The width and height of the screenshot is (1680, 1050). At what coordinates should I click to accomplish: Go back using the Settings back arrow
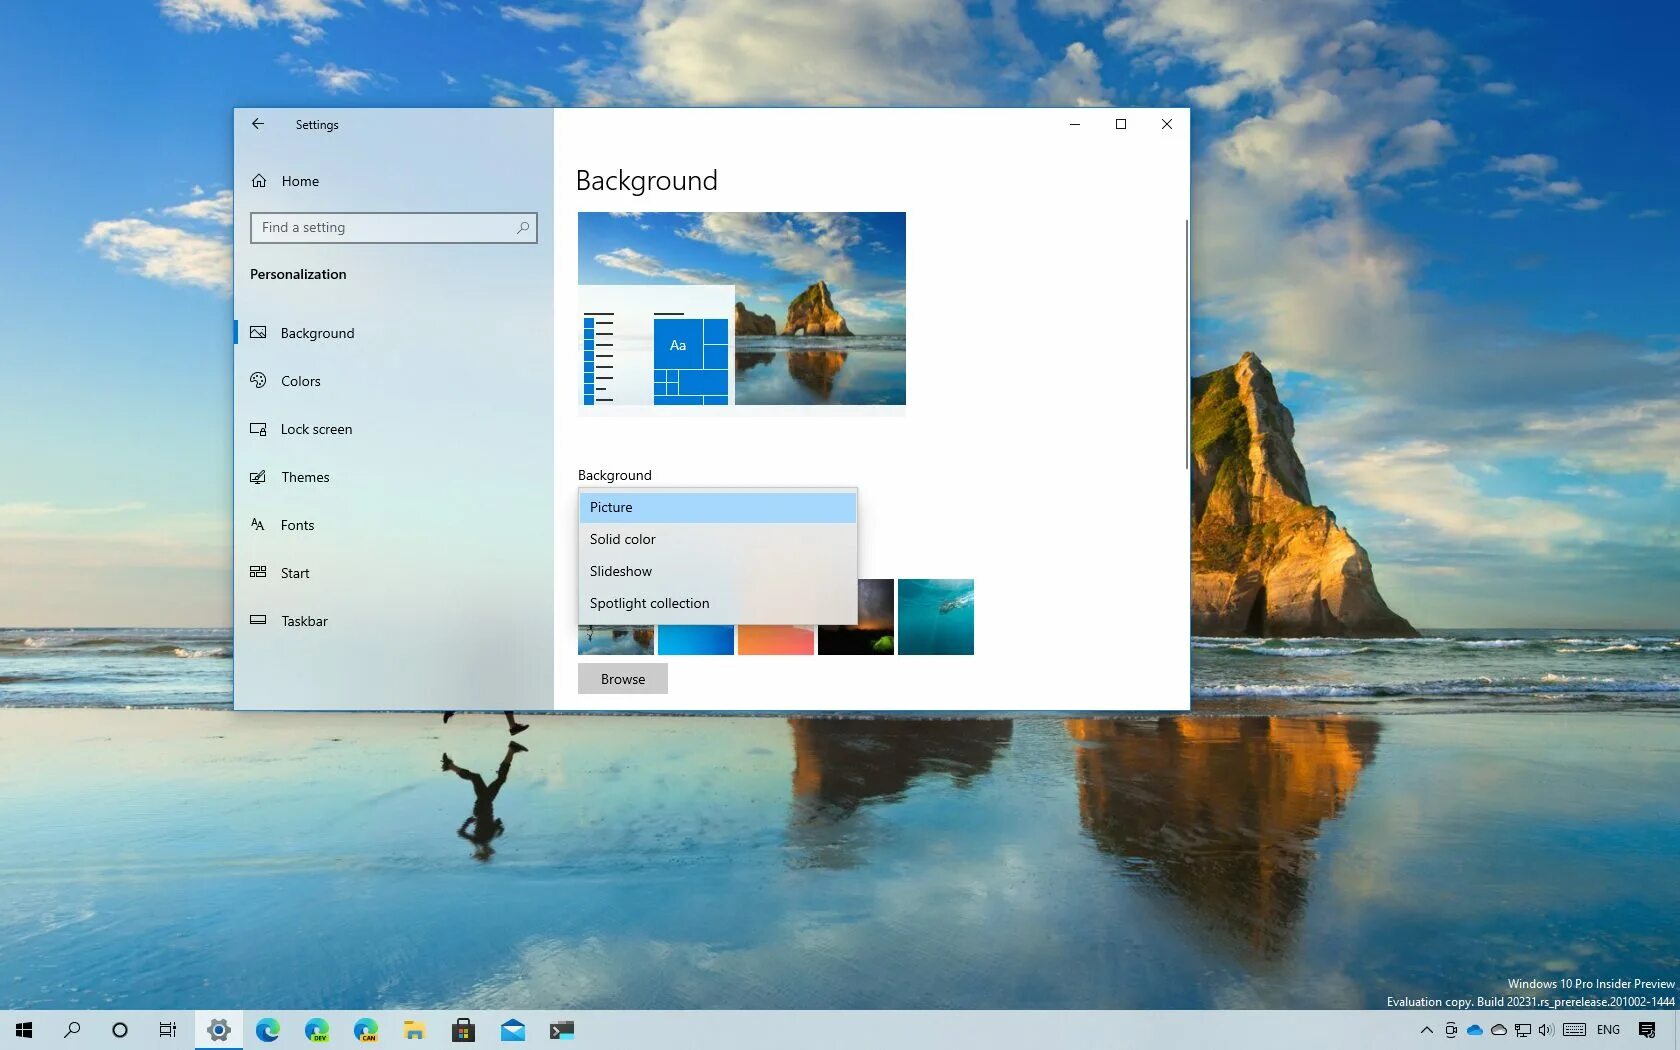(258, 123)
